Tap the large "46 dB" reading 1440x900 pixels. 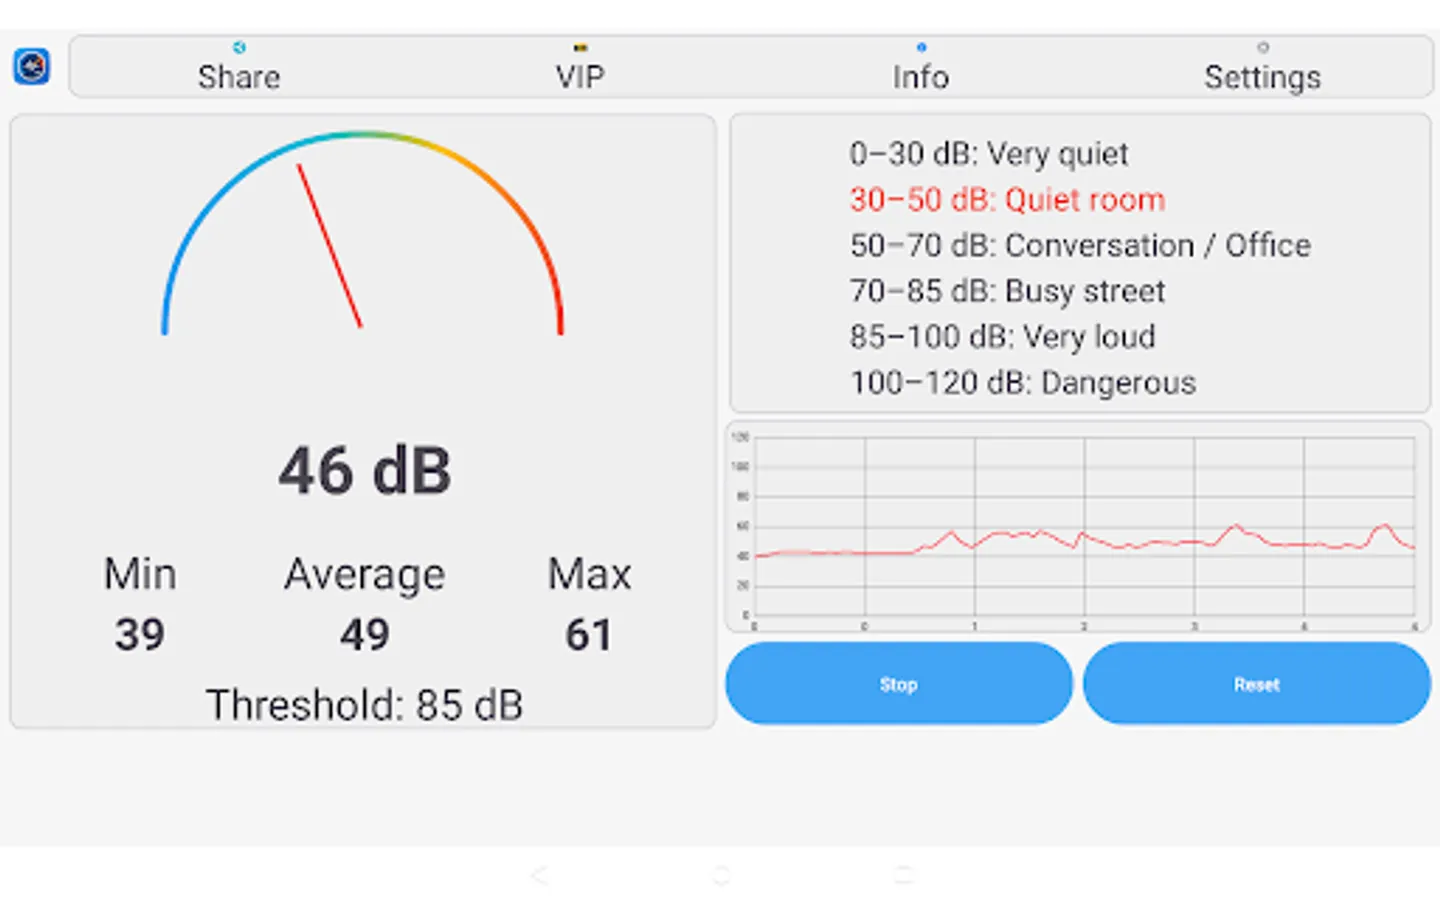click(364, 470)
